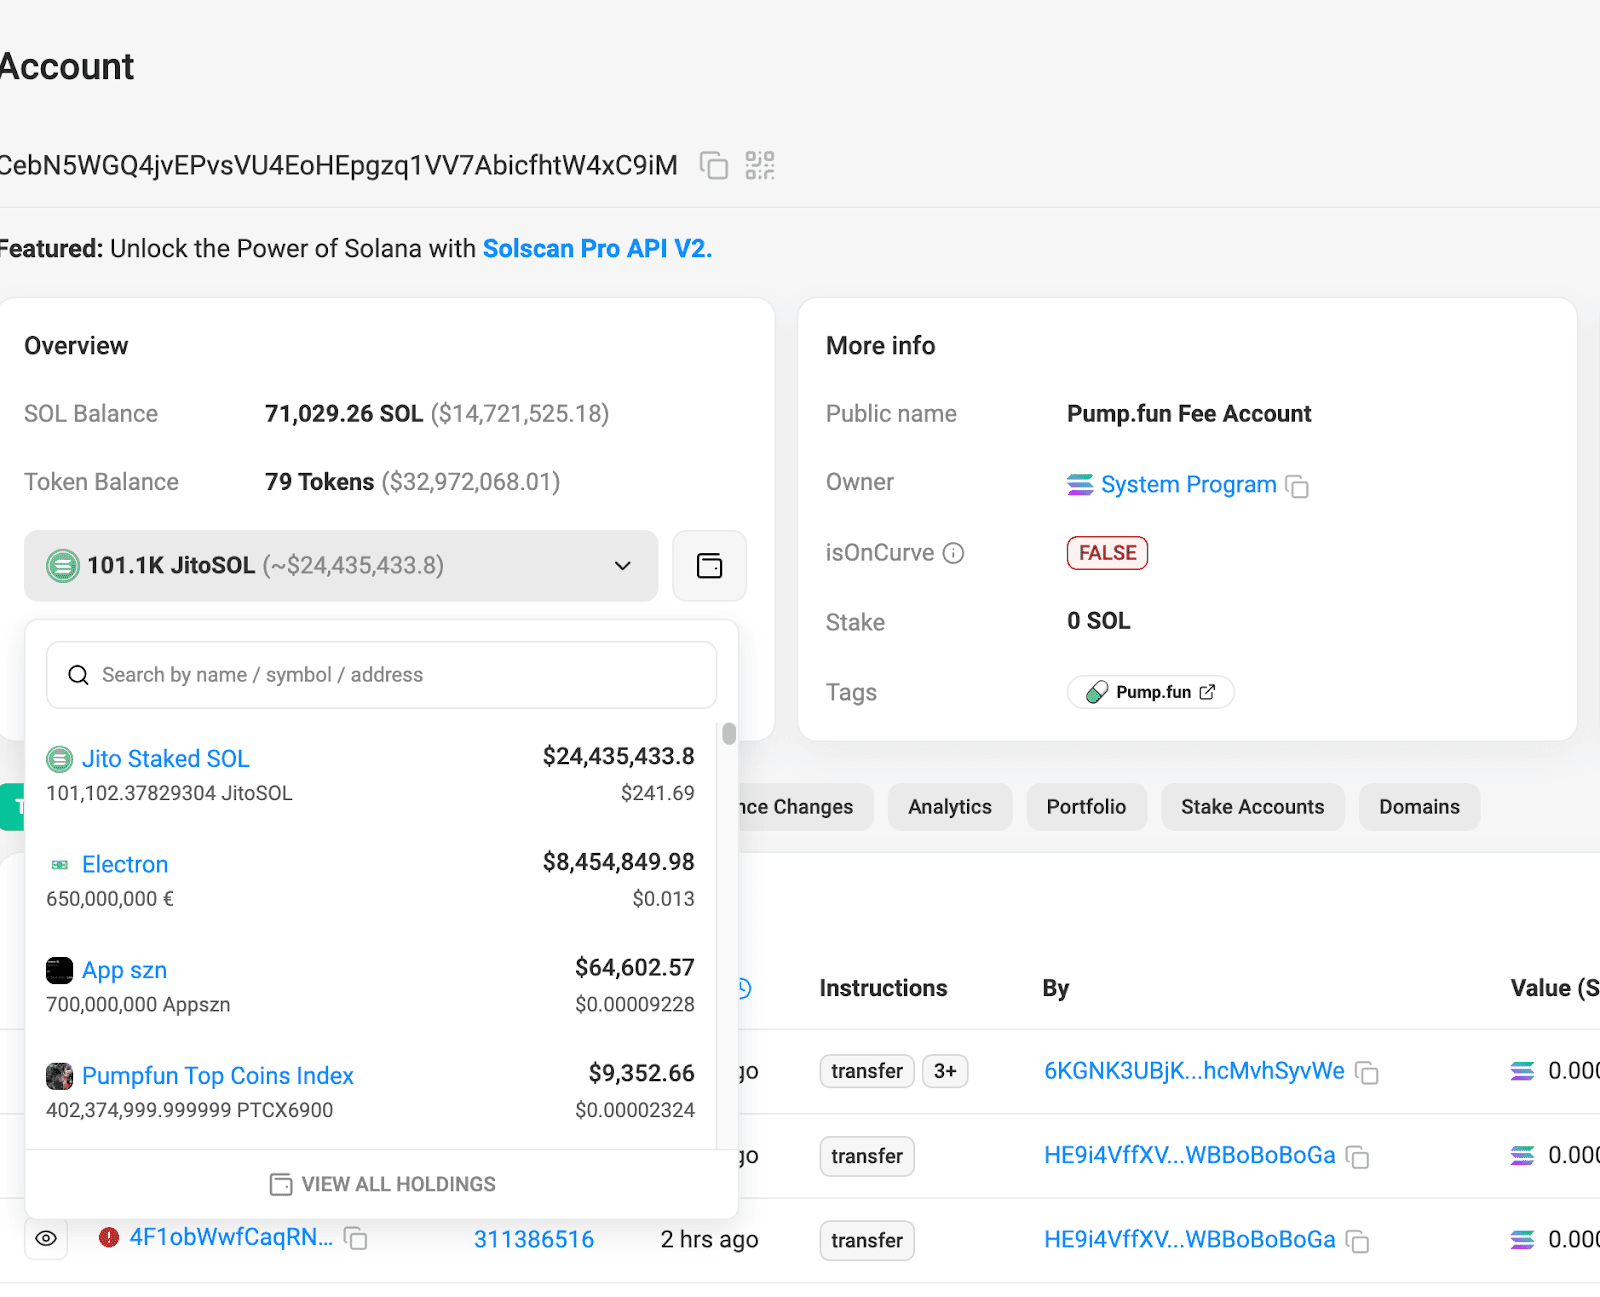Open wallet holdings icon button

[x=709, y=566]
